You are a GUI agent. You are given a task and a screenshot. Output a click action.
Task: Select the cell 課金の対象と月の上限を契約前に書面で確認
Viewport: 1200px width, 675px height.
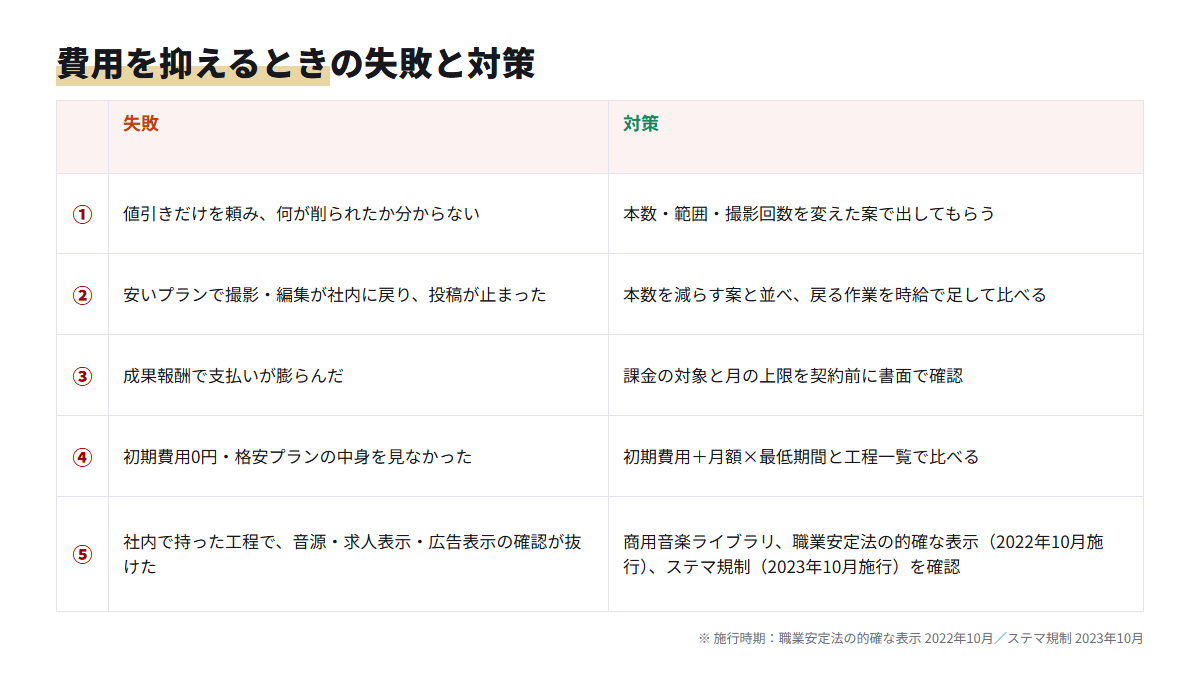[x=876, y=376]
